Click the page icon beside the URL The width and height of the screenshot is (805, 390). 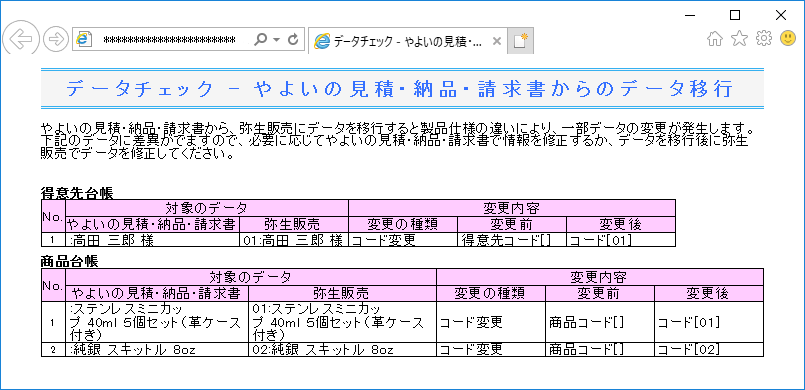(84, 40)
